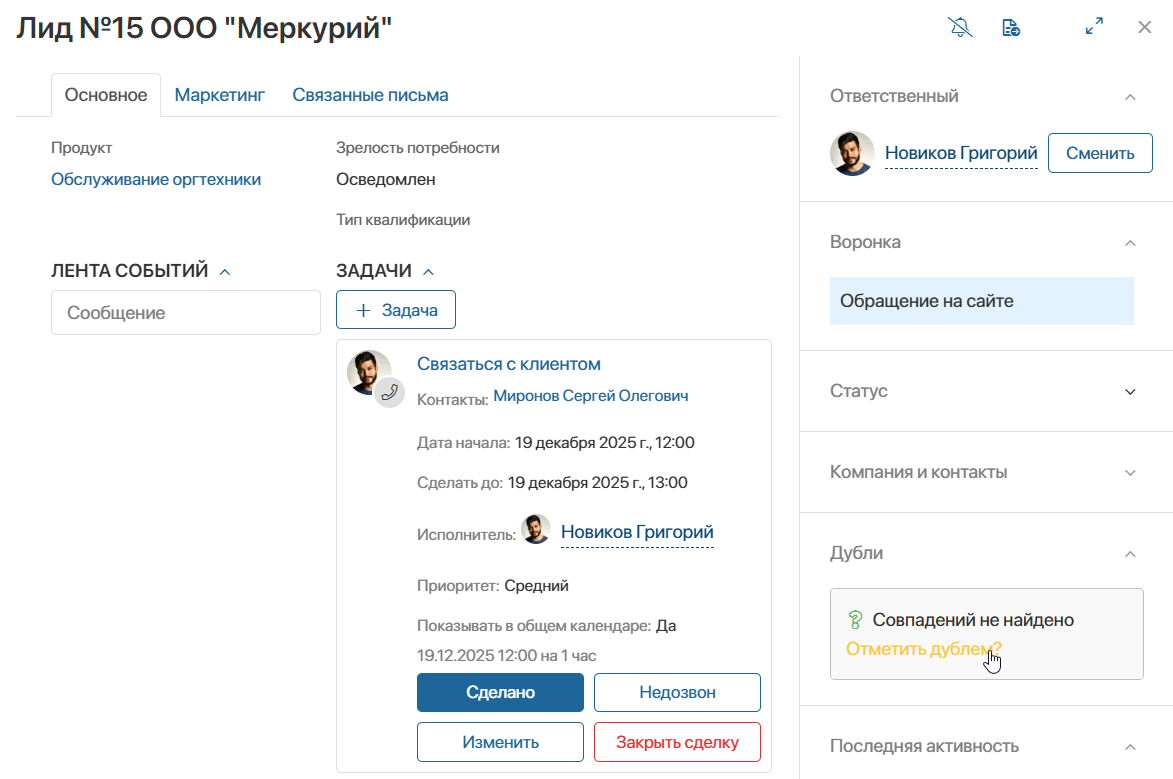The width and height of the screenshot is (1173, 779).
Task: Open Новиков Григорий link in Исполнитель row
Action: pos(637,532)
